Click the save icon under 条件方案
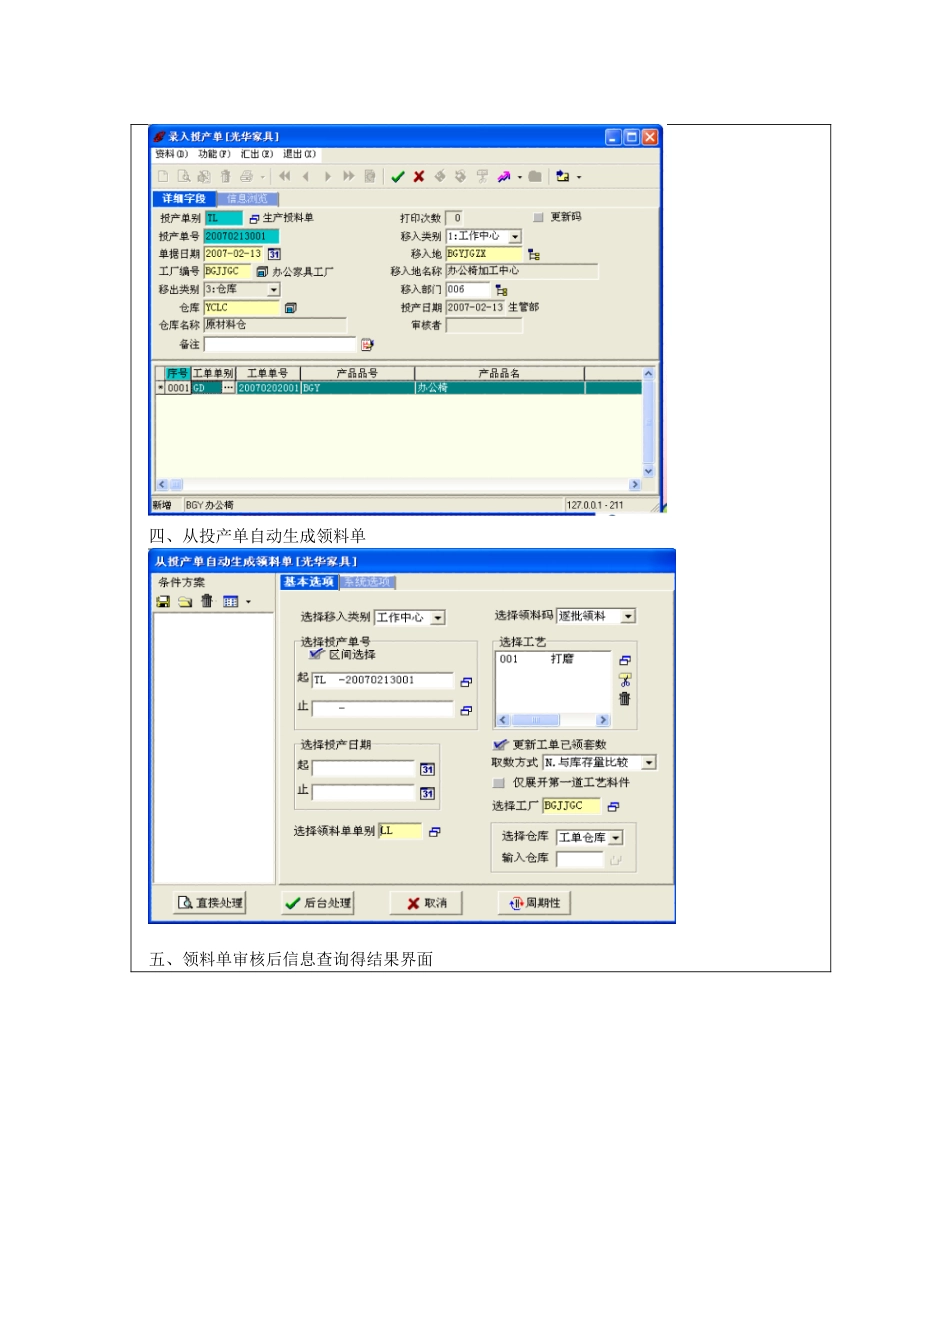950x1344 pixels. pyautogui.click(x=163, y=602)
